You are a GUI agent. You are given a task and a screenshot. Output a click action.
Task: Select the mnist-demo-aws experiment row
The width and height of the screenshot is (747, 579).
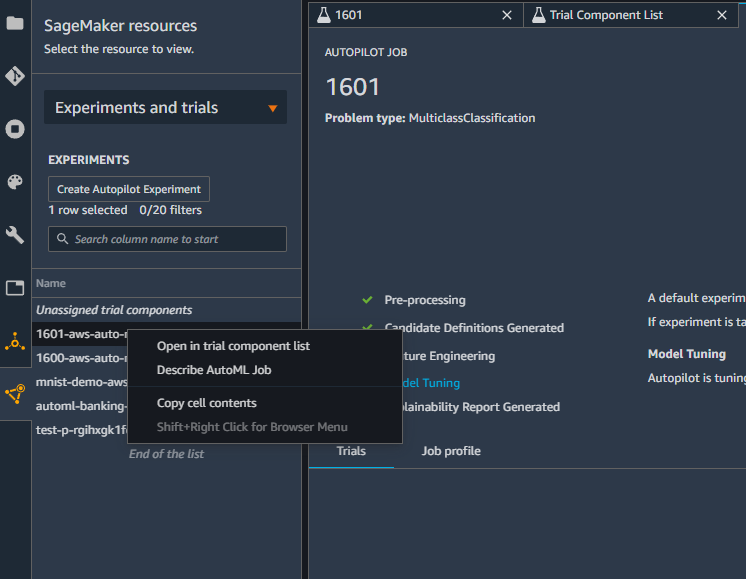click(81, 382)
